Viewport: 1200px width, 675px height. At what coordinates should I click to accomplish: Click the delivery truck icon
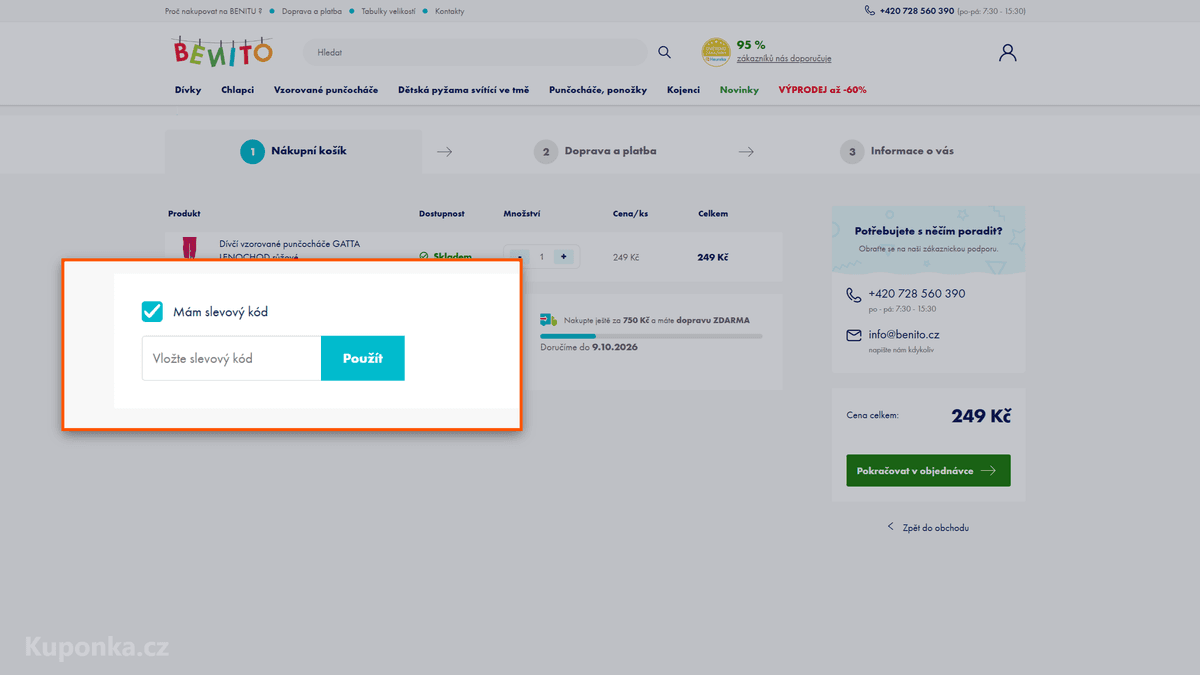pyautogui.click(x=548, y=320)
